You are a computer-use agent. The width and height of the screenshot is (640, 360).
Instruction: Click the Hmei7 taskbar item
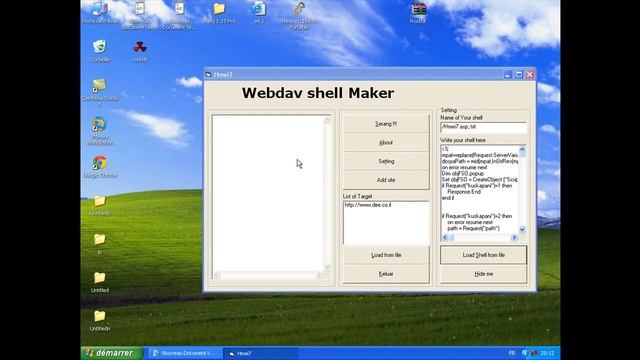(x=260, y=353)
